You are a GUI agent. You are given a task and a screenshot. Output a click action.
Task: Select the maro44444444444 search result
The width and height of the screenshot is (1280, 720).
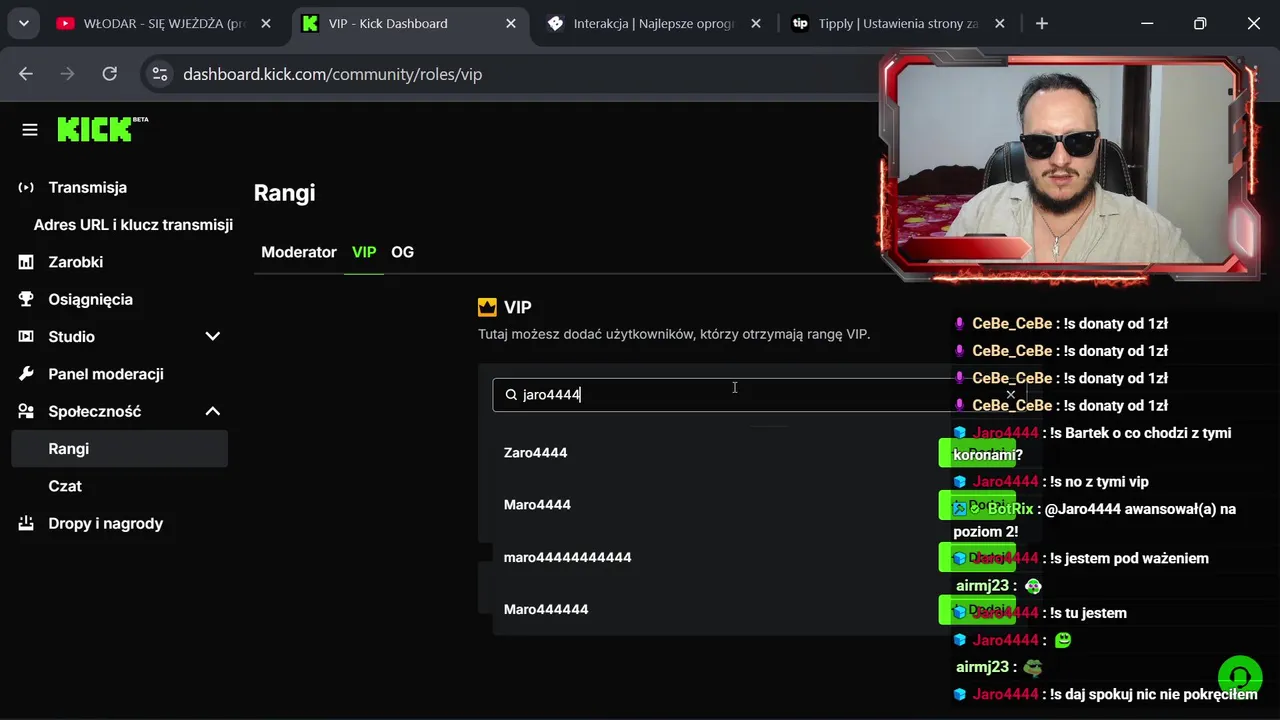point(567,557)
